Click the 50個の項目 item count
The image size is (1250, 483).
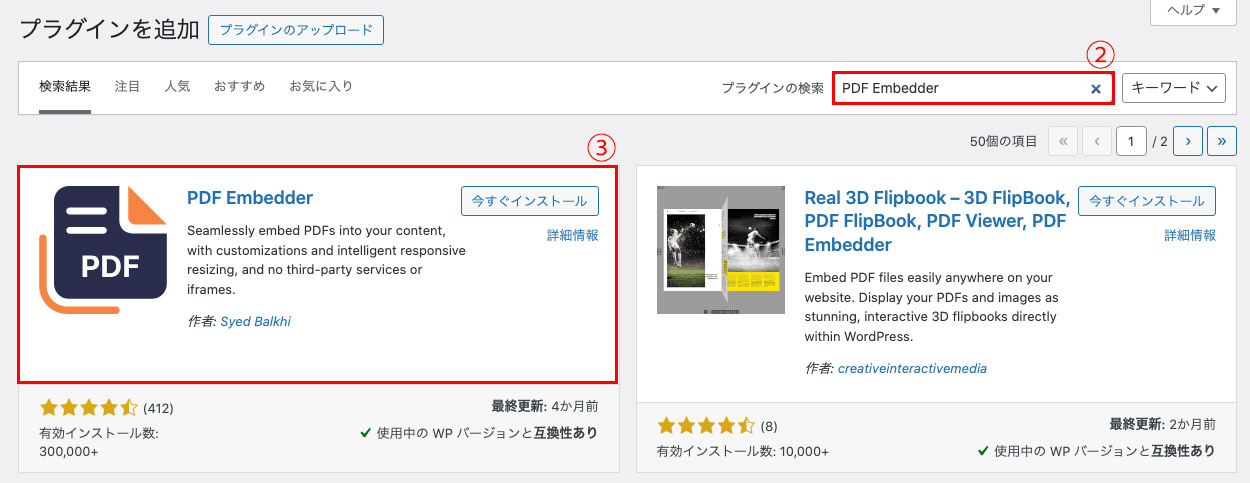pyautogui.click(x=1003, y=142)
